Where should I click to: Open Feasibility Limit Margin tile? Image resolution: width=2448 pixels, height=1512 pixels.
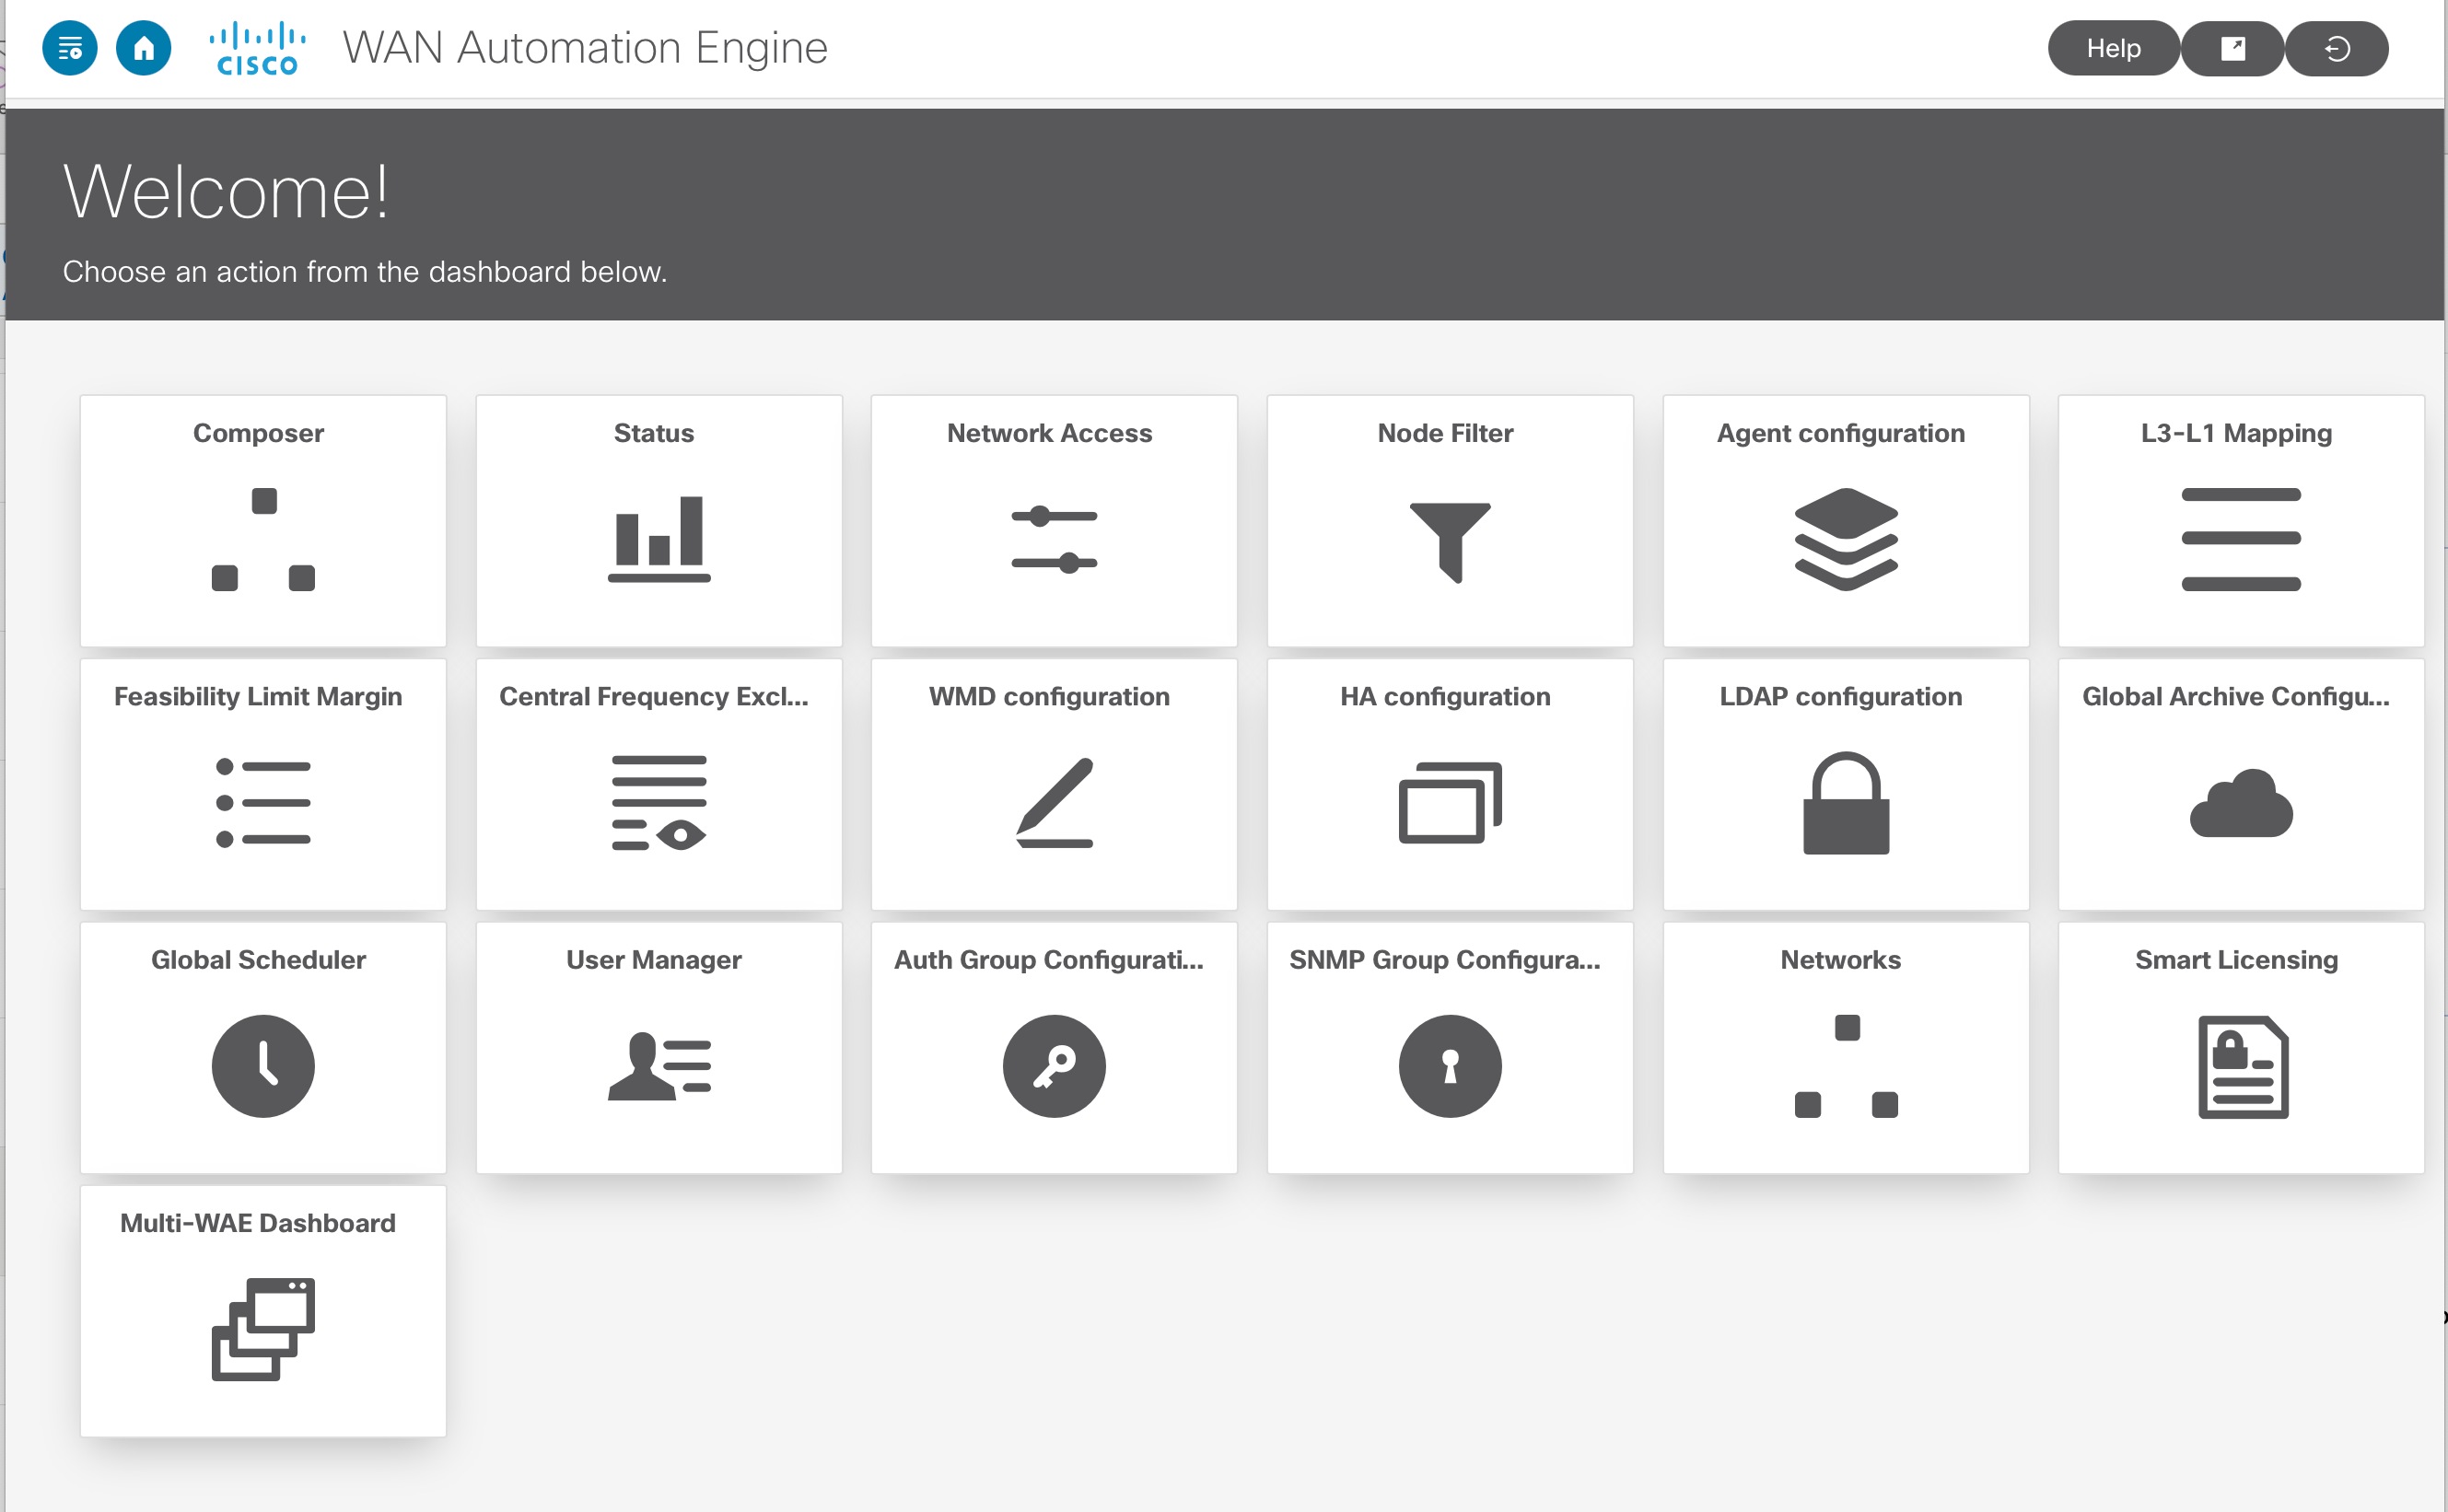[x=263, y=784]
